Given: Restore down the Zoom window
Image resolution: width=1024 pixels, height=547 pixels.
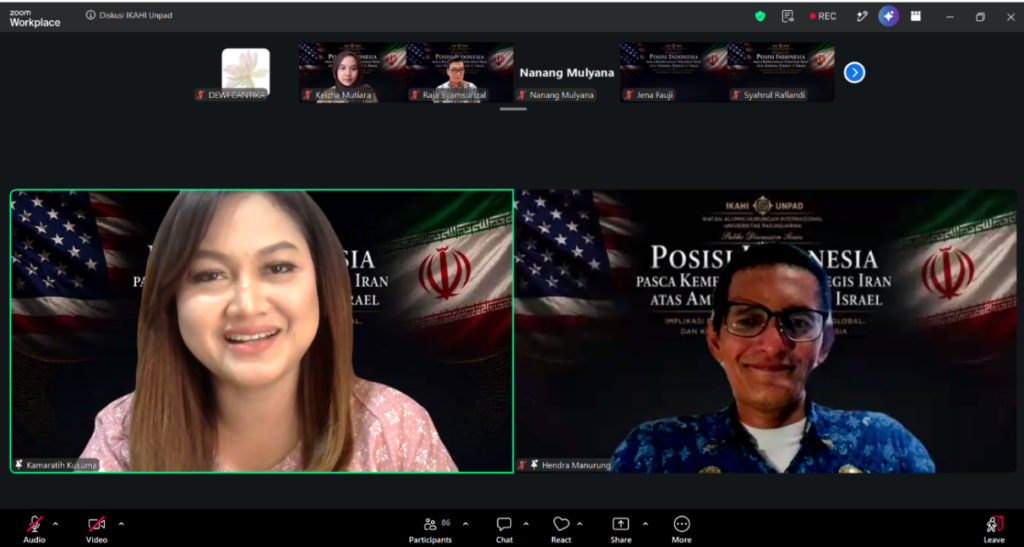Looking at the screenshot, I should [x=980, y=17].
